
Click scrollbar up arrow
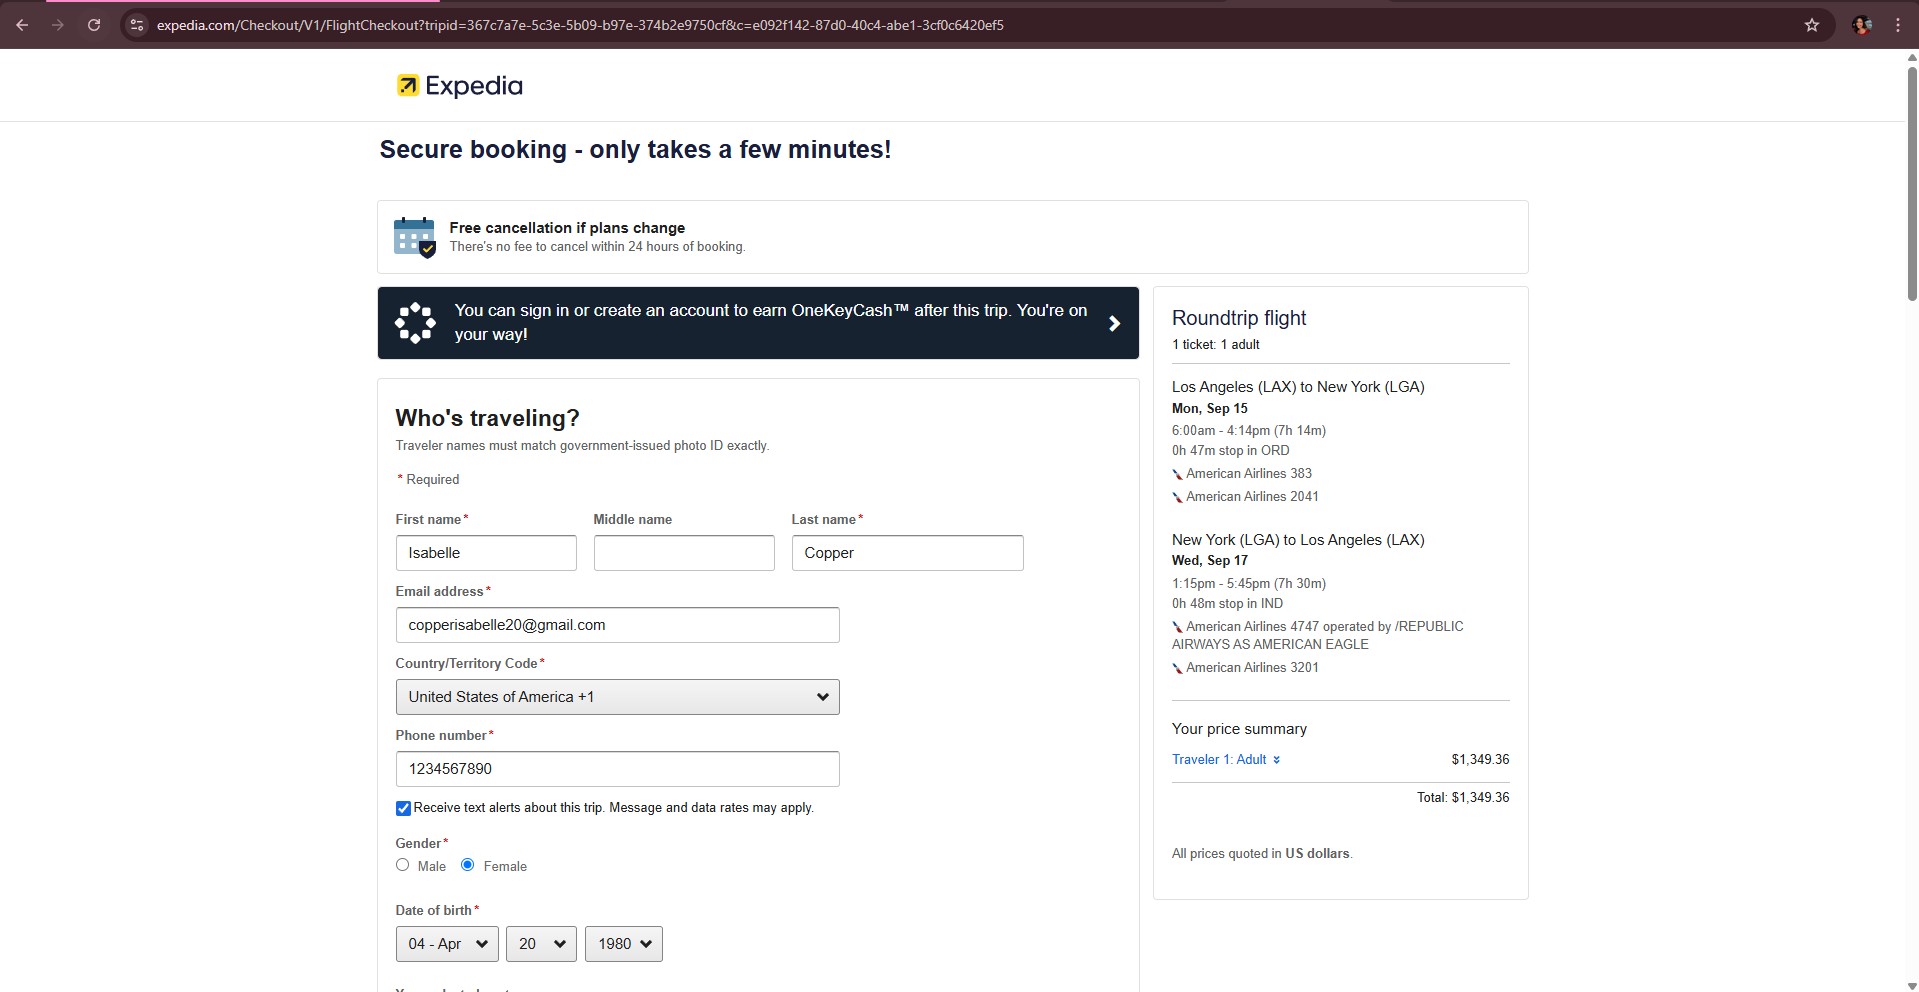tap(1912, 58)
